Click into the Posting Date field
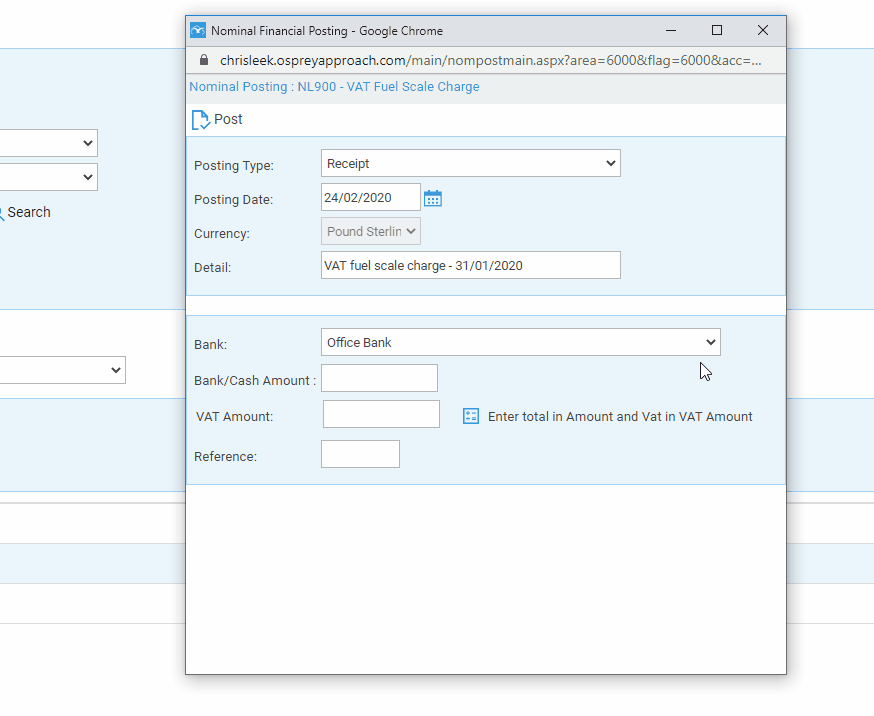 [371, 197]
